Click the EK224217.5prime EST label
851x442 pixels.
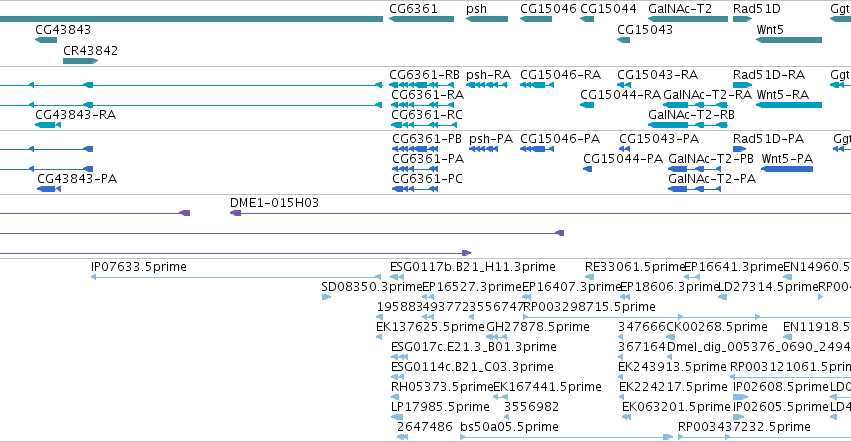[673, 387]
